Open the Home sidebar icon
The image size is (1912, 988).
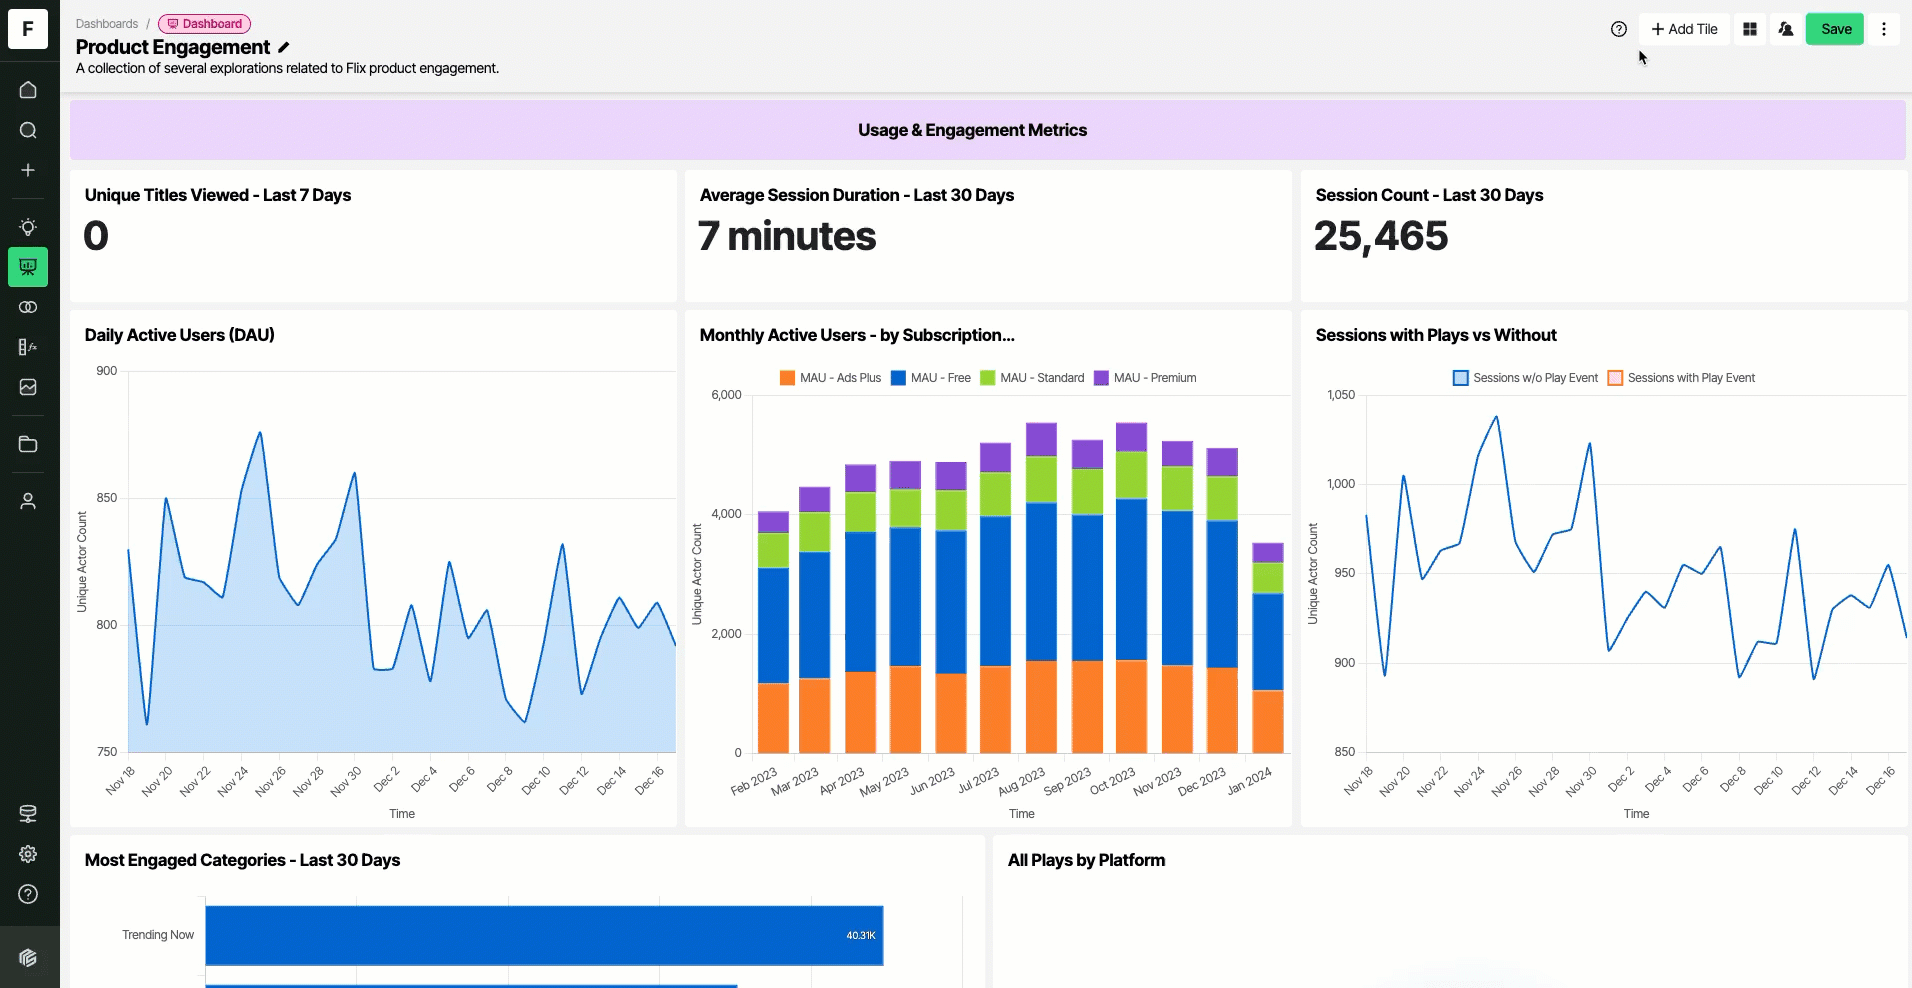click(x=28, y=90)
